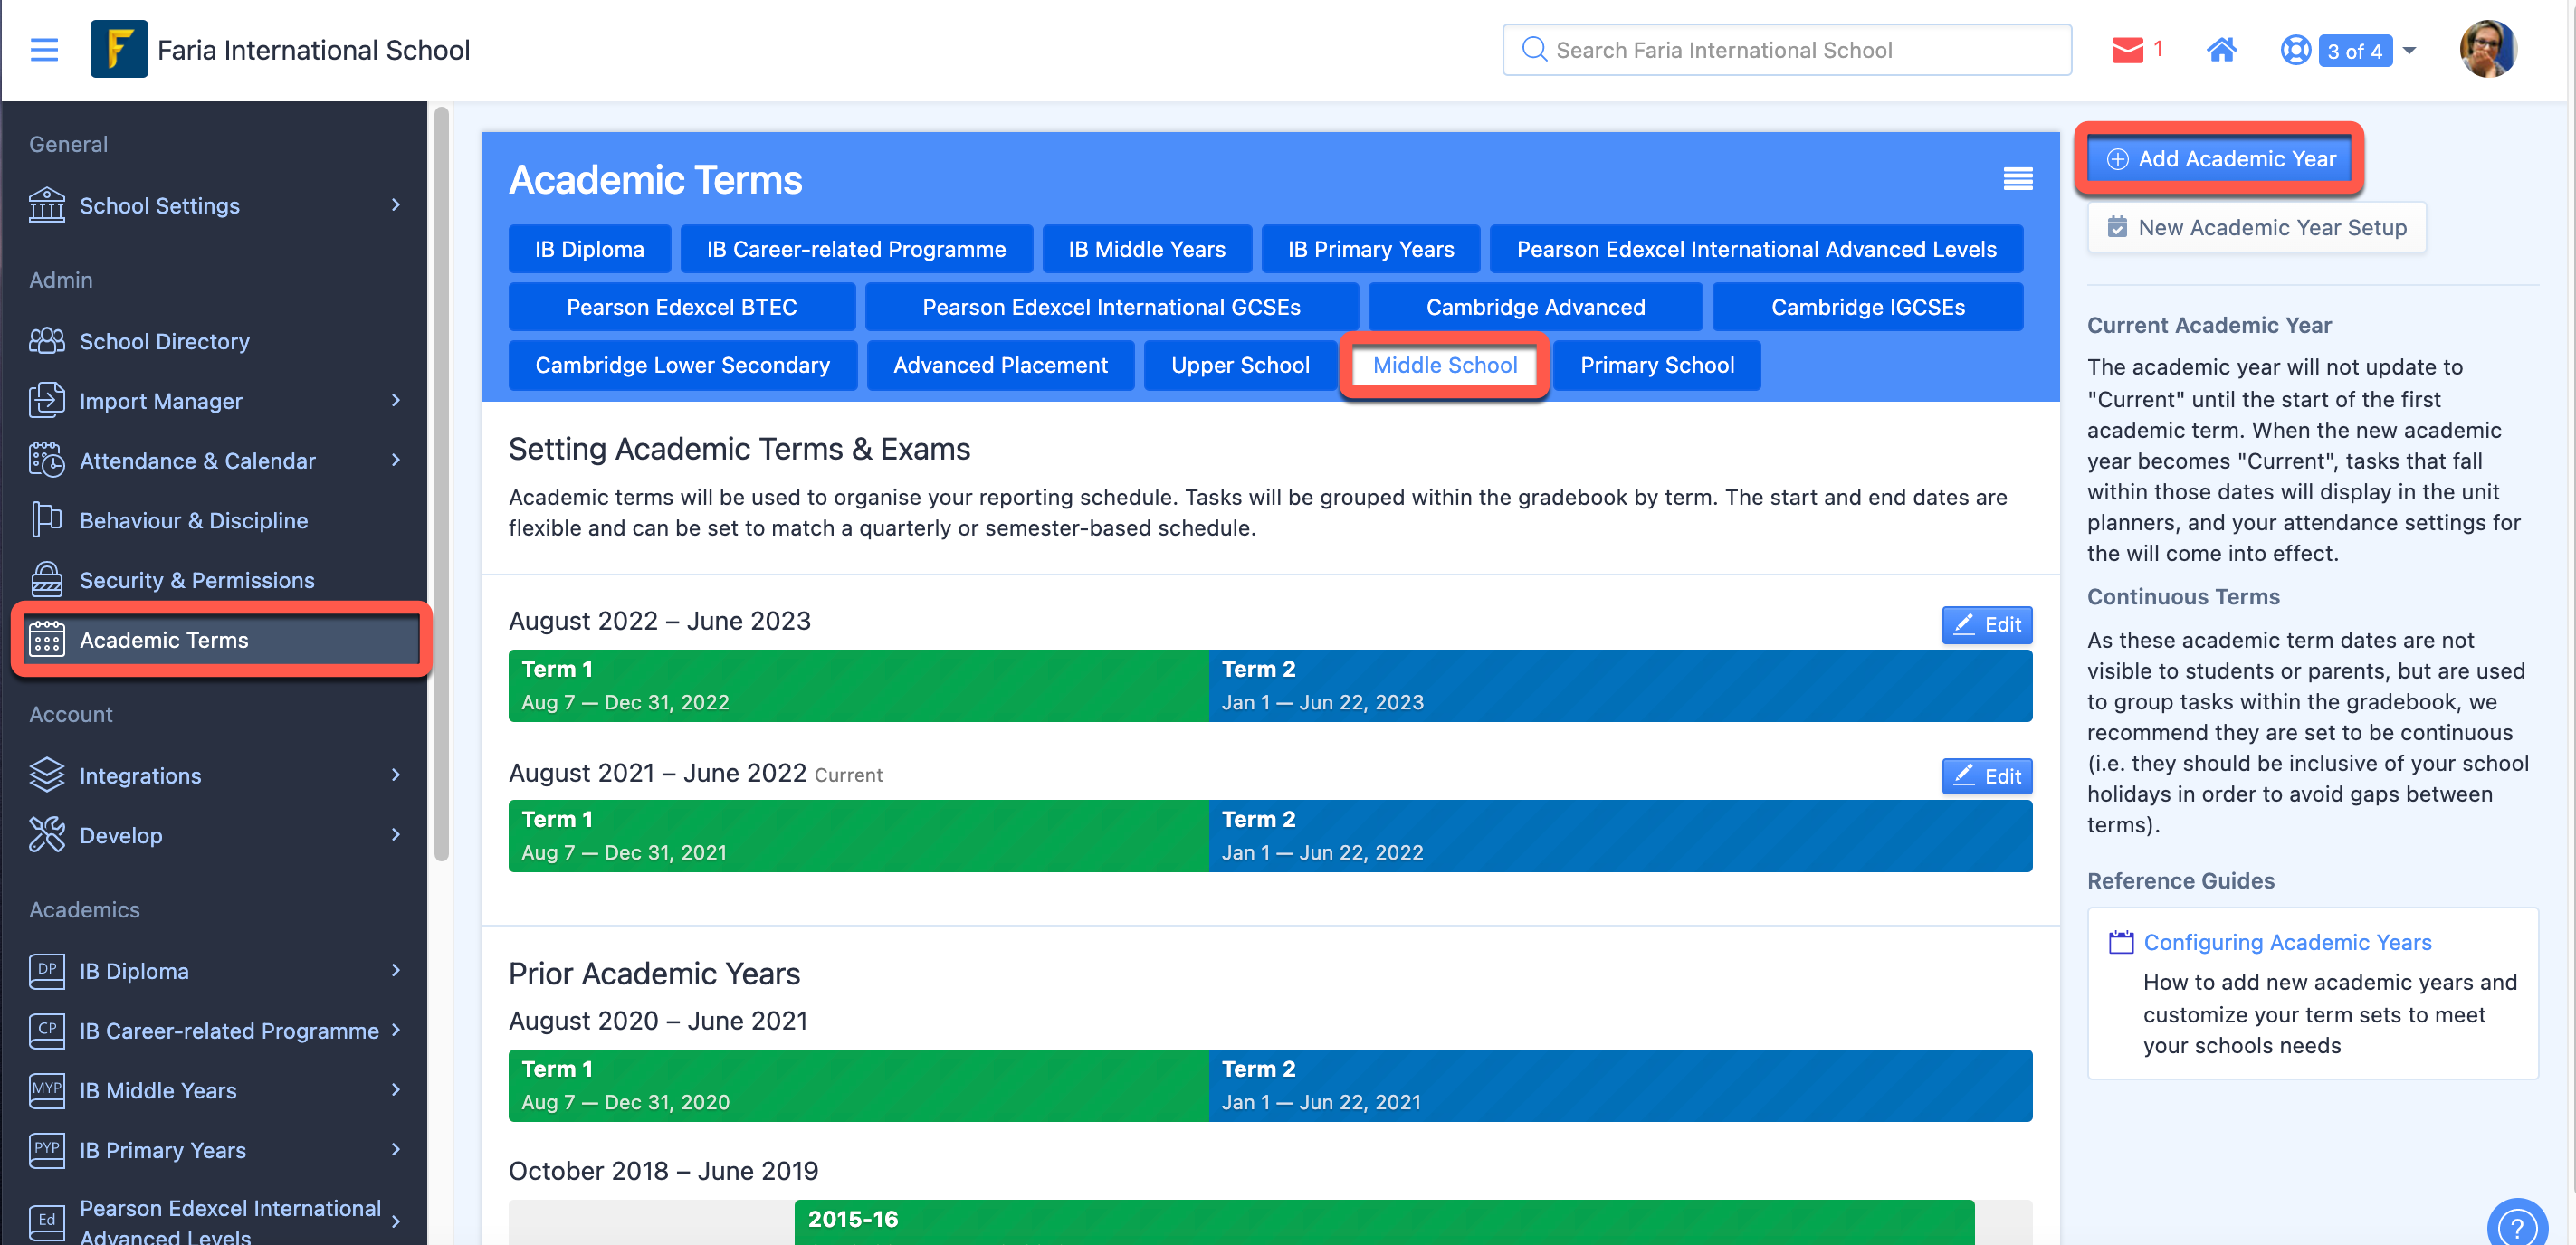Open the Configuring Academic Years guide link
This screenshot has width=2576, height=1245.
point(2287,942)
